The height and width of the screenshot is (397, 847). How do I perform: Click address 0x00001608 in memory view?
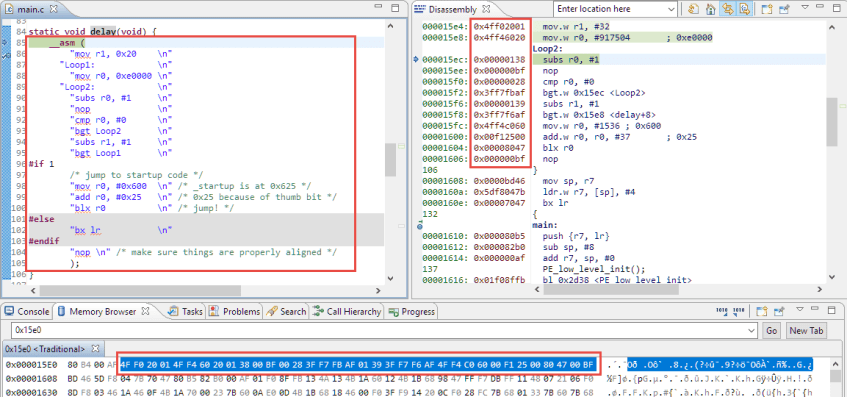[32, 378]
